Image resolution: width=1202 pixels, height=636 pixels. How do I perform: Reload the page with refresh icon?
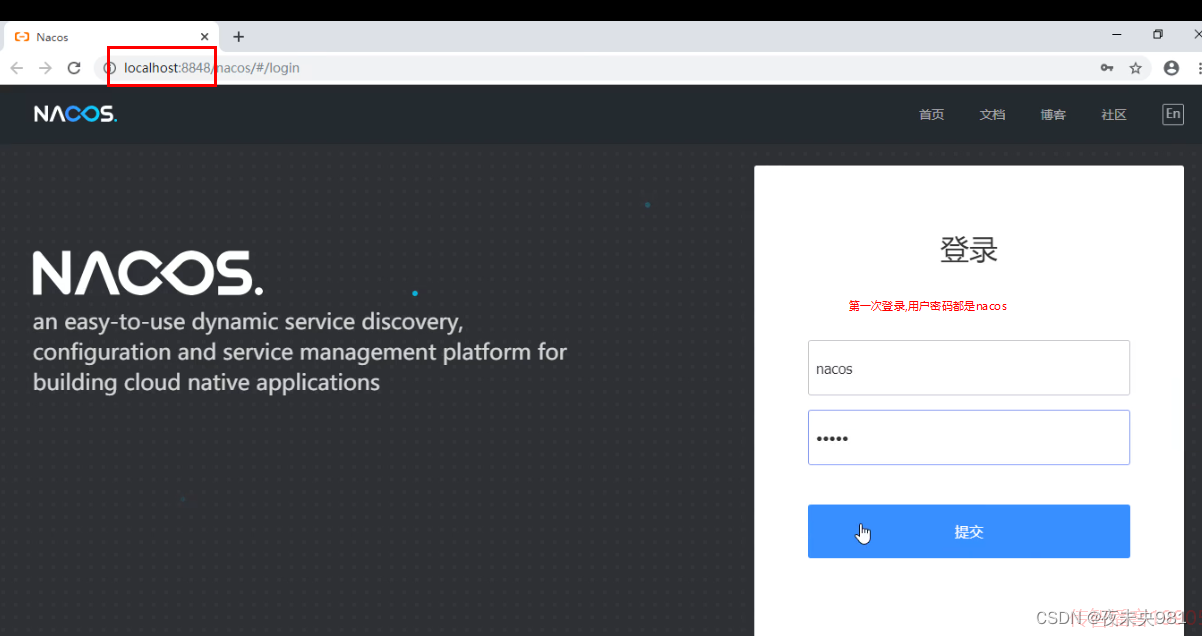pos(74,68)
